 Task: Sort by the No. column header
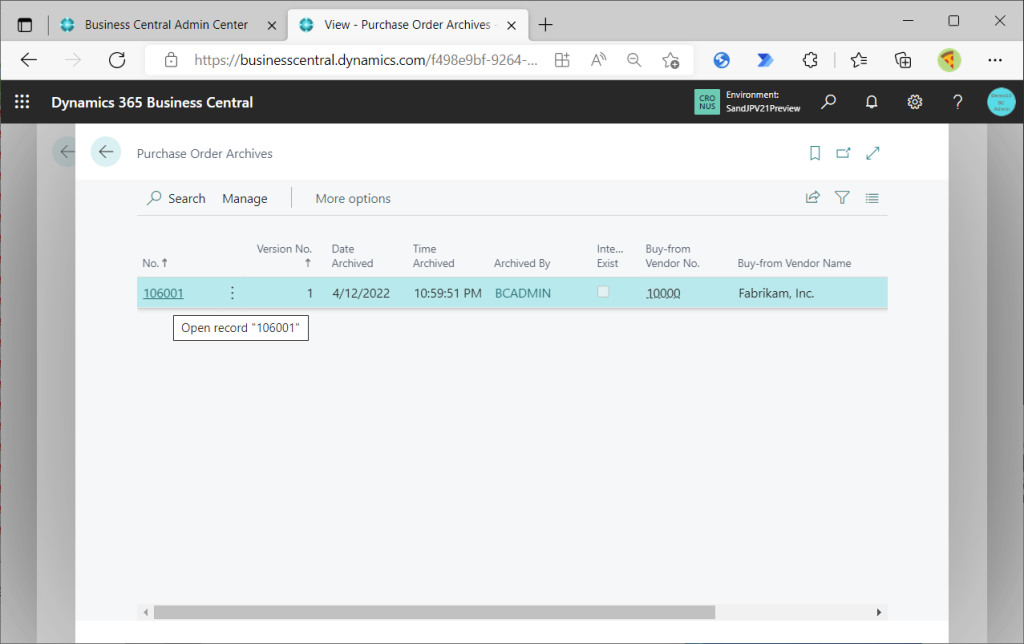(x=155, y=263)
